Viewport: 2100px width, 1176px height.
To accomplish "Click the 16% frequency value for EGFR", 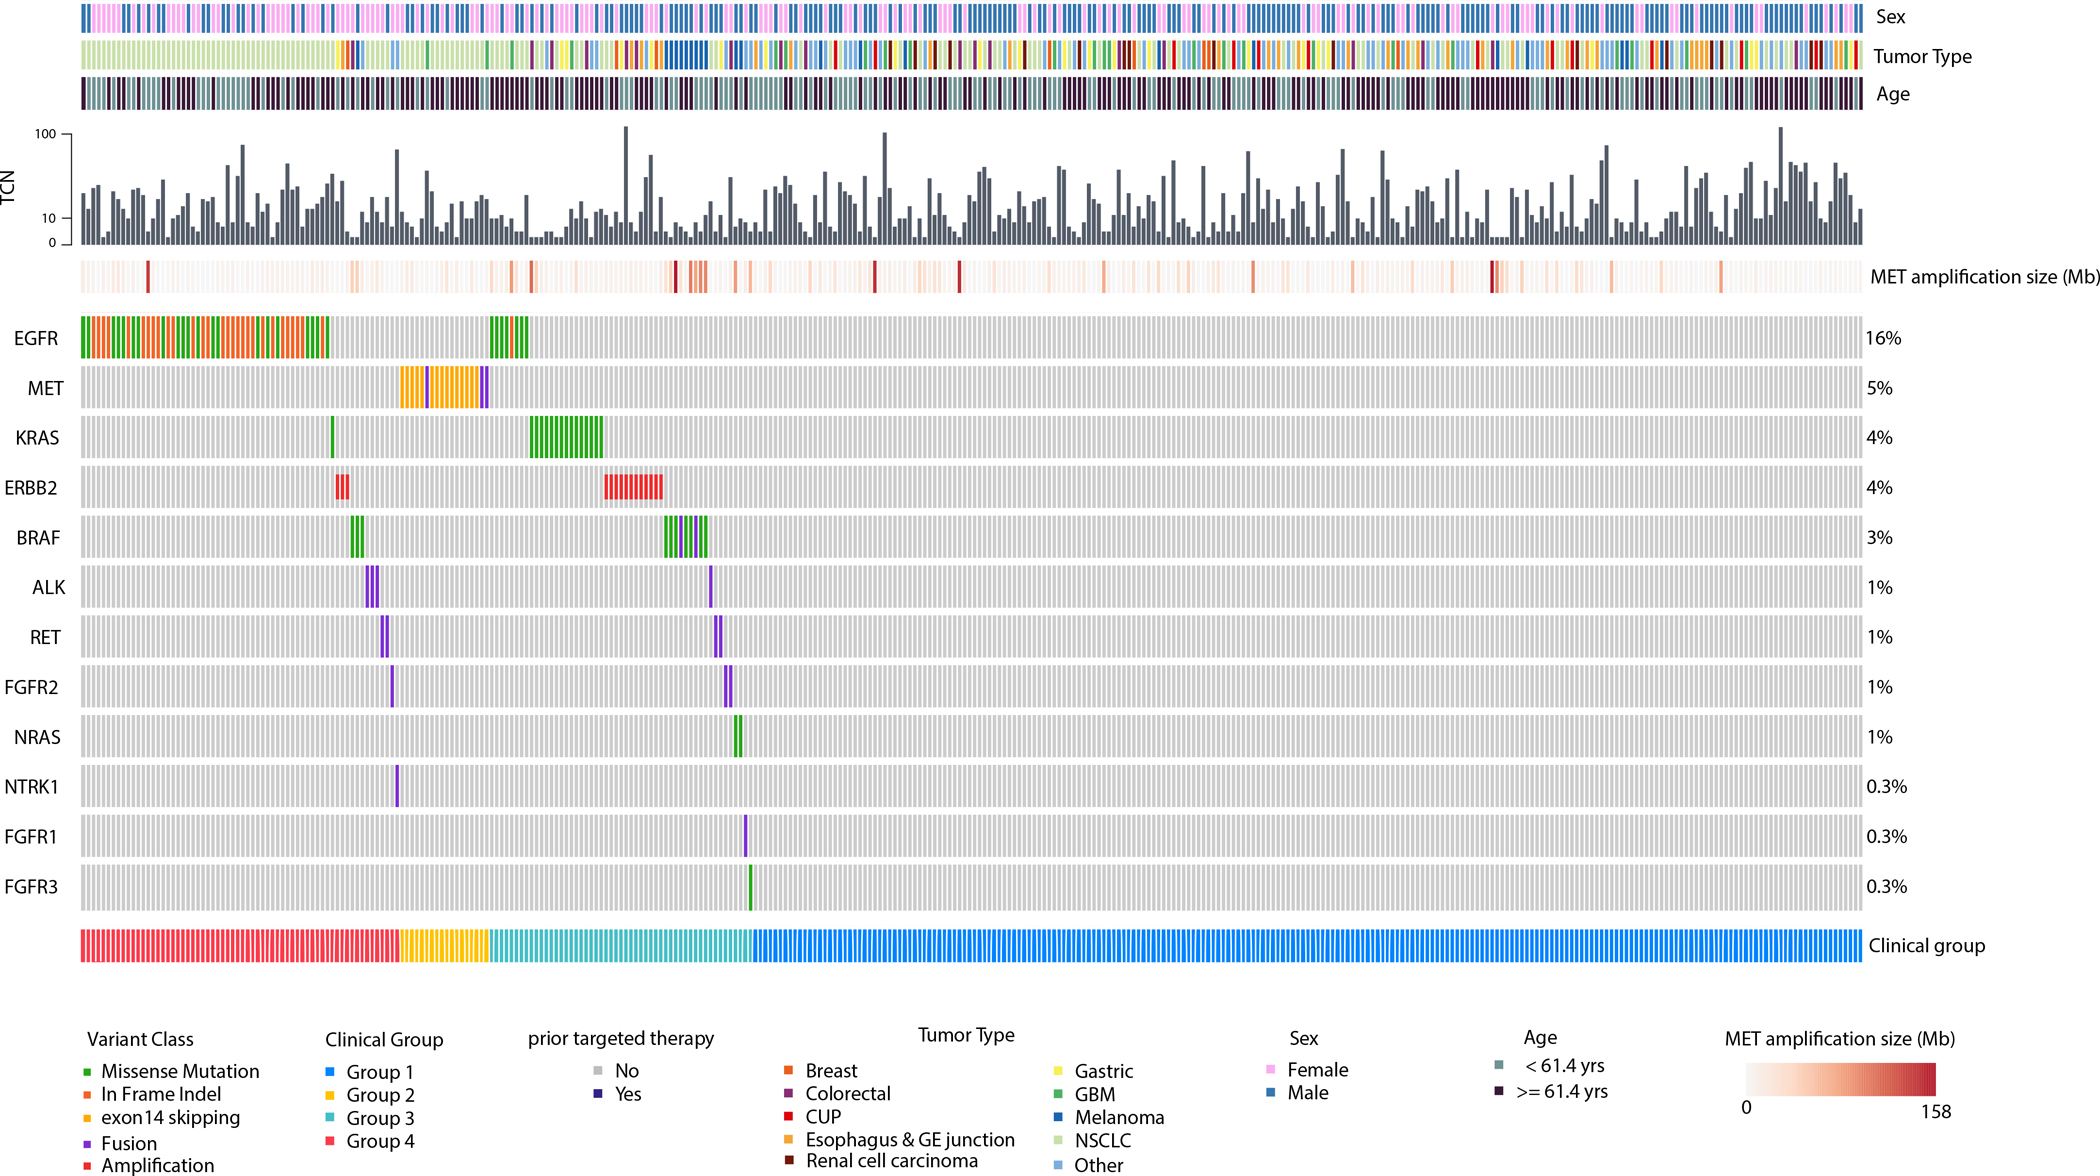I will click(x=1883, y=339).
